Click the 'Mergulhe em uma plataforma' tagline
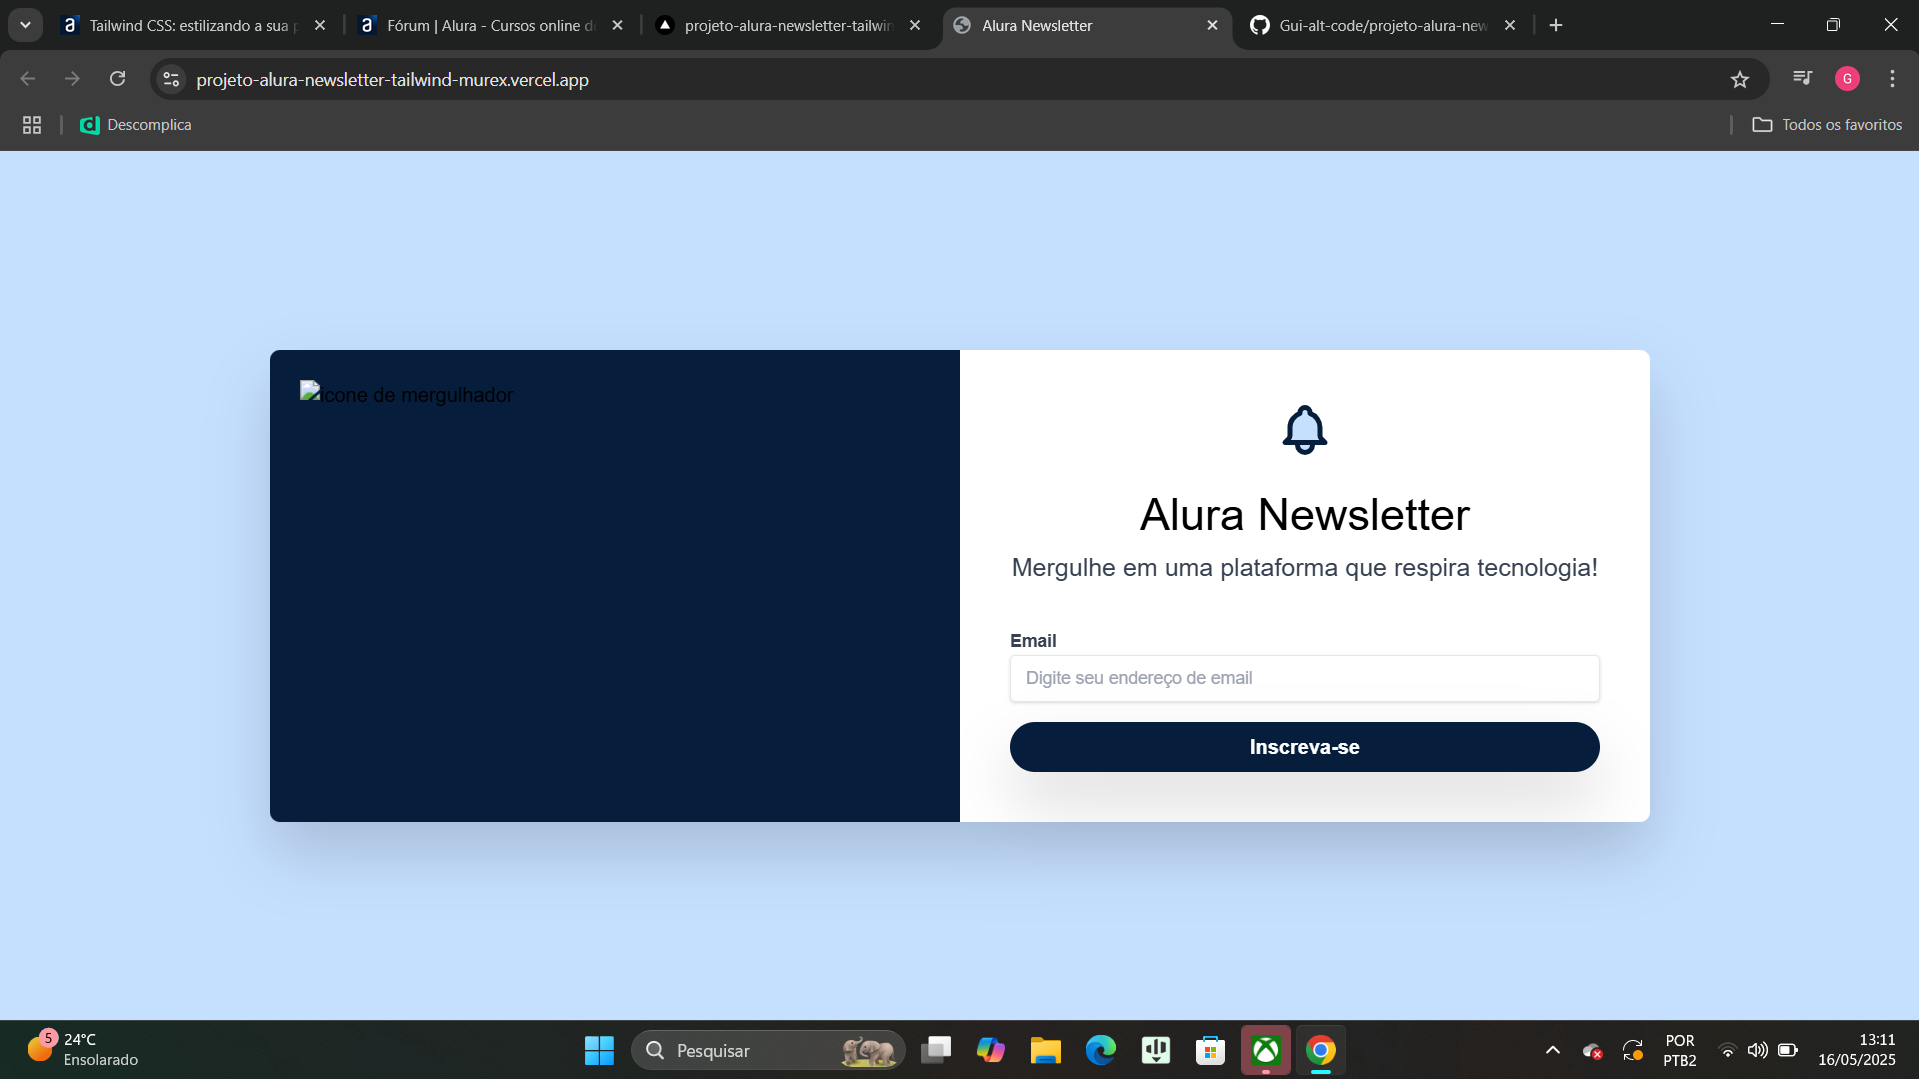This screenshot has height=1079, width=1919. click(x=1304, y=568)
